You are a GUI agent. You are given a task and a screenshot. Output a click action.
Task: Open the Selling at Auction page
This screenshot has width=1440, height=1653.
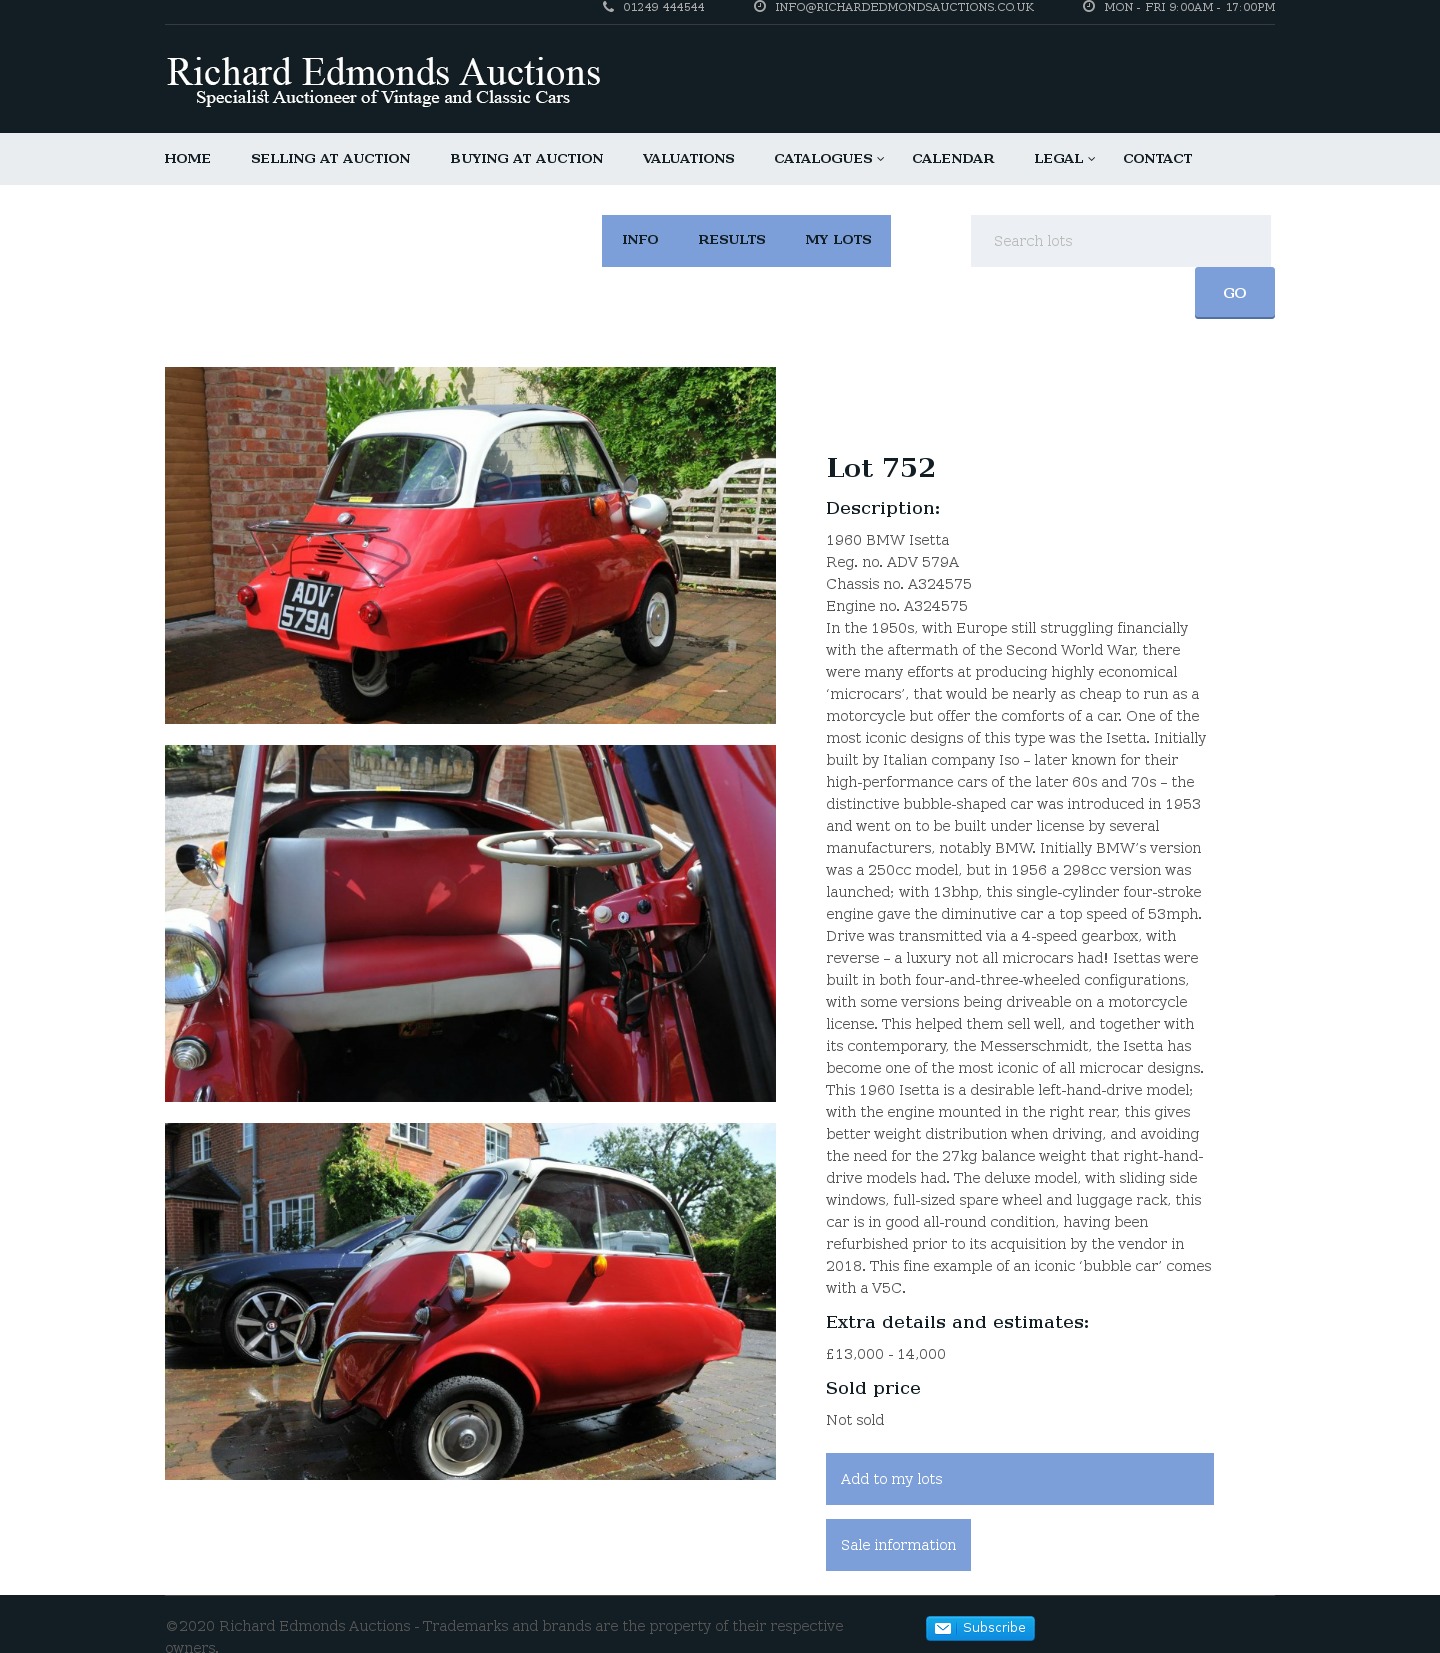[331, 158]
